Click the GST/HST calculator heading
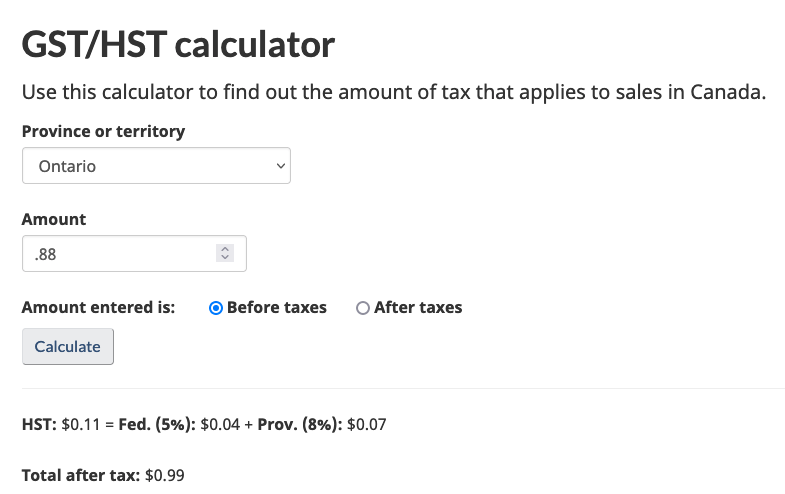Image resolution: width=785 pixels, height=494 pixels. click(x=178, y=45)
